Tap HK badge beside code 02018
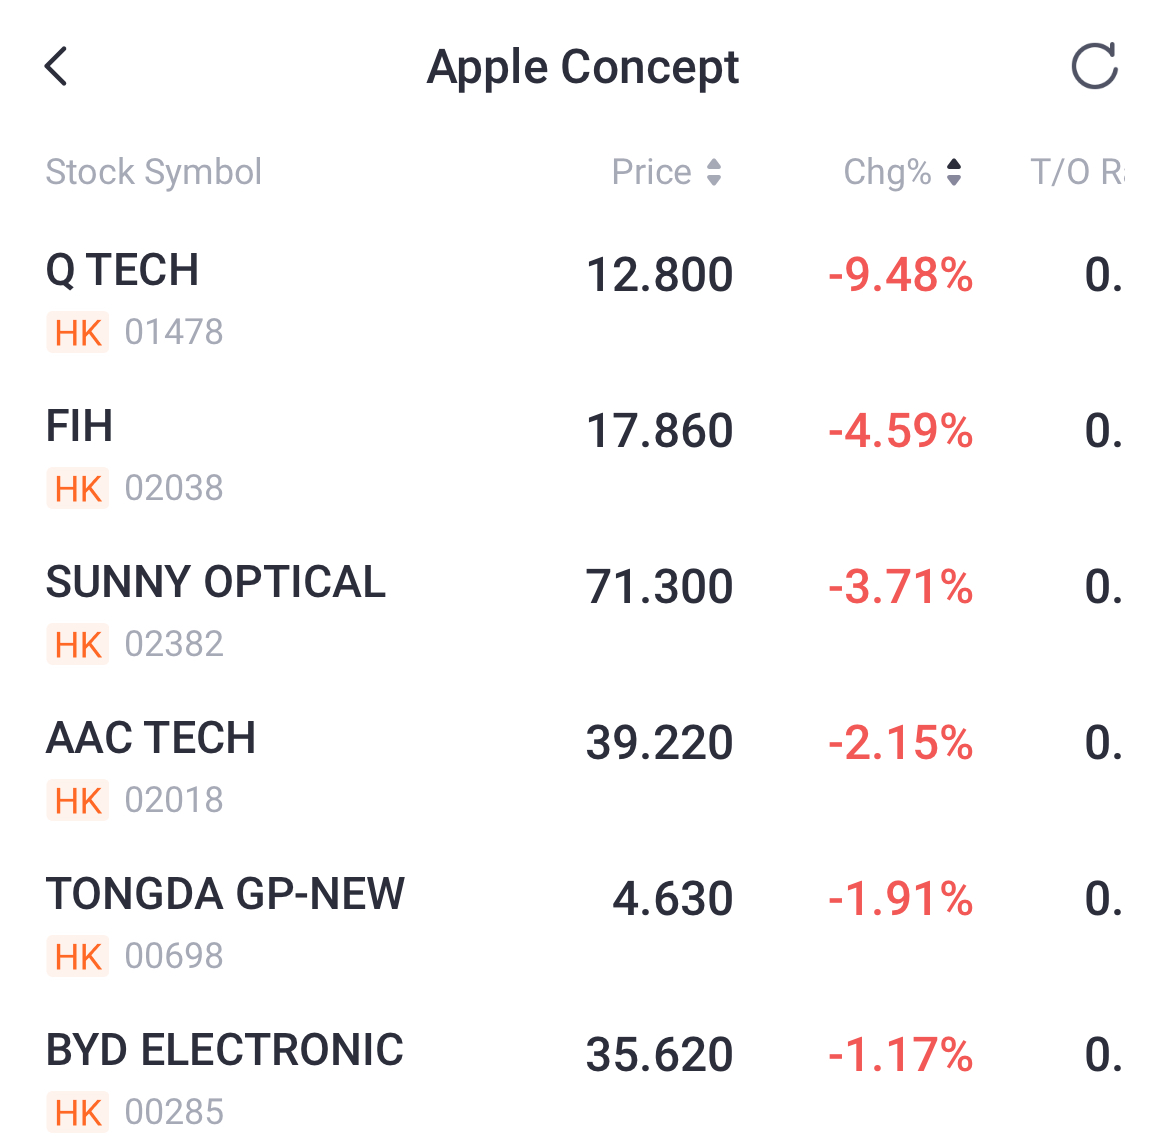 78,801
